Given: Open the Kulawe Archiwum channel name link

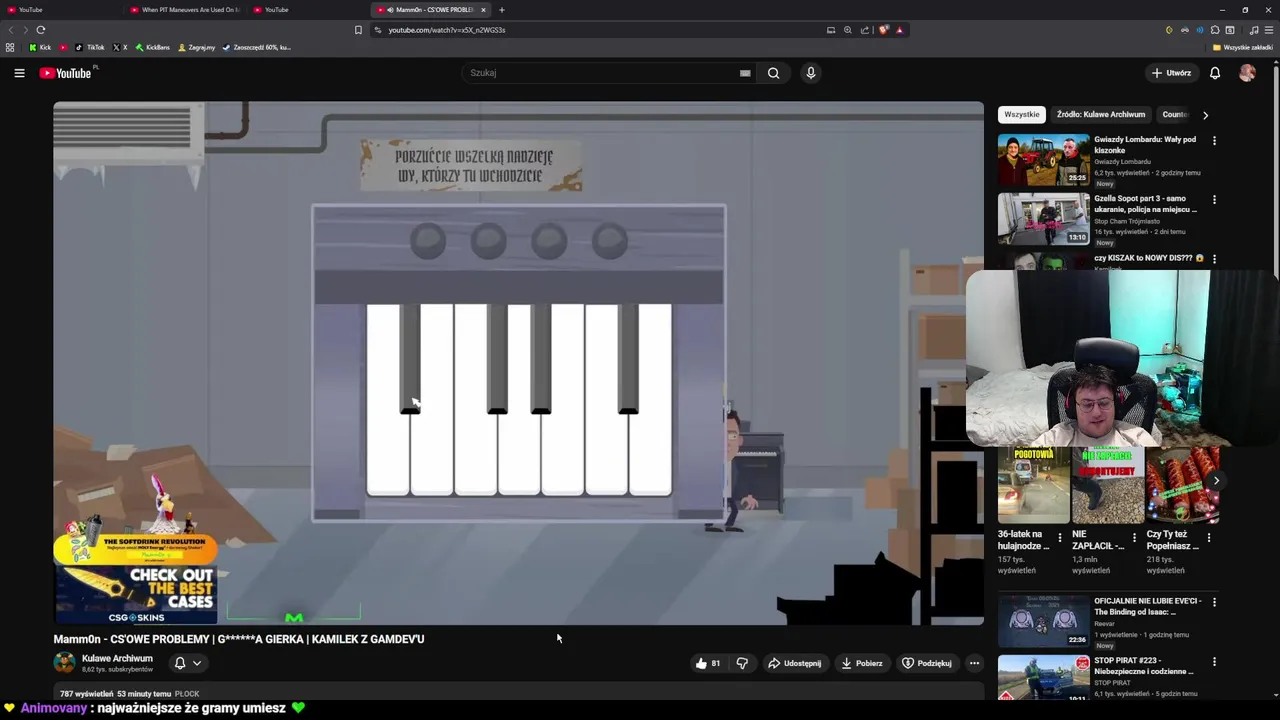Looking at the screenshot, I should pos(117,659).
